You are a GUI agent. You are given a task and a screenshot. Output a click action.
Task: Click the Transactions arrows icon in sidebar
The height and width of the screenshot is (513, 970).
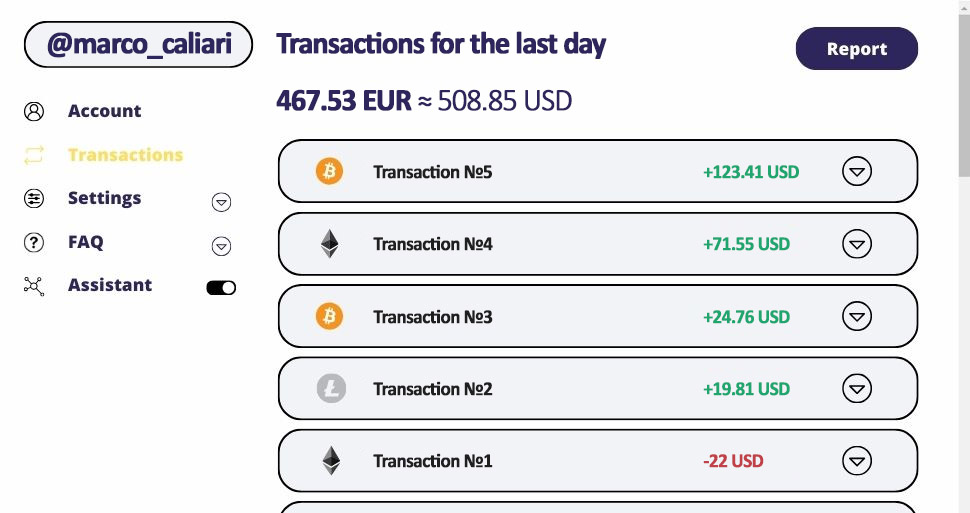click(x=34, y=155)
